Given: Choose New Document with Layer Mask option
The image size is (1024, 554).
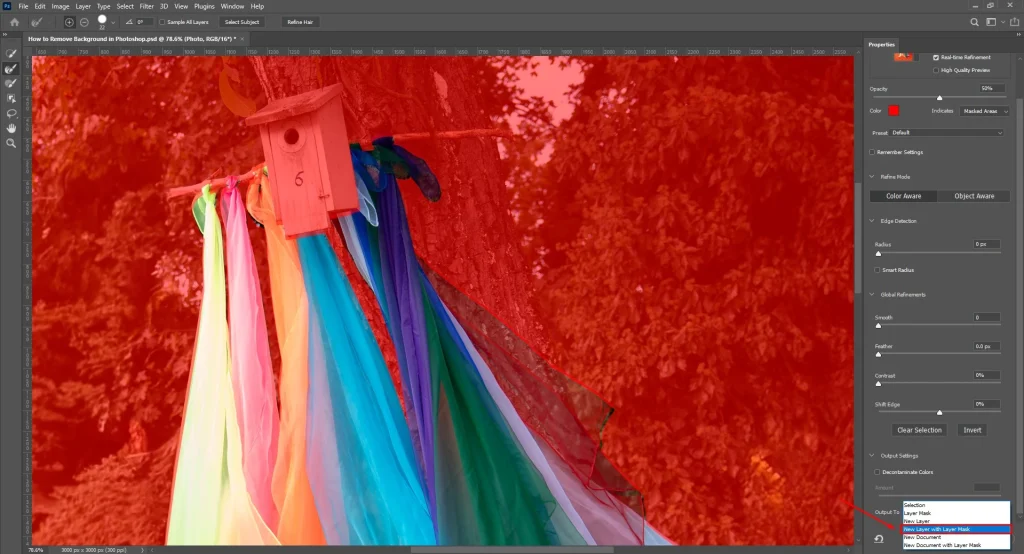Looking at the screenshot, I should (x=956, y=545).
